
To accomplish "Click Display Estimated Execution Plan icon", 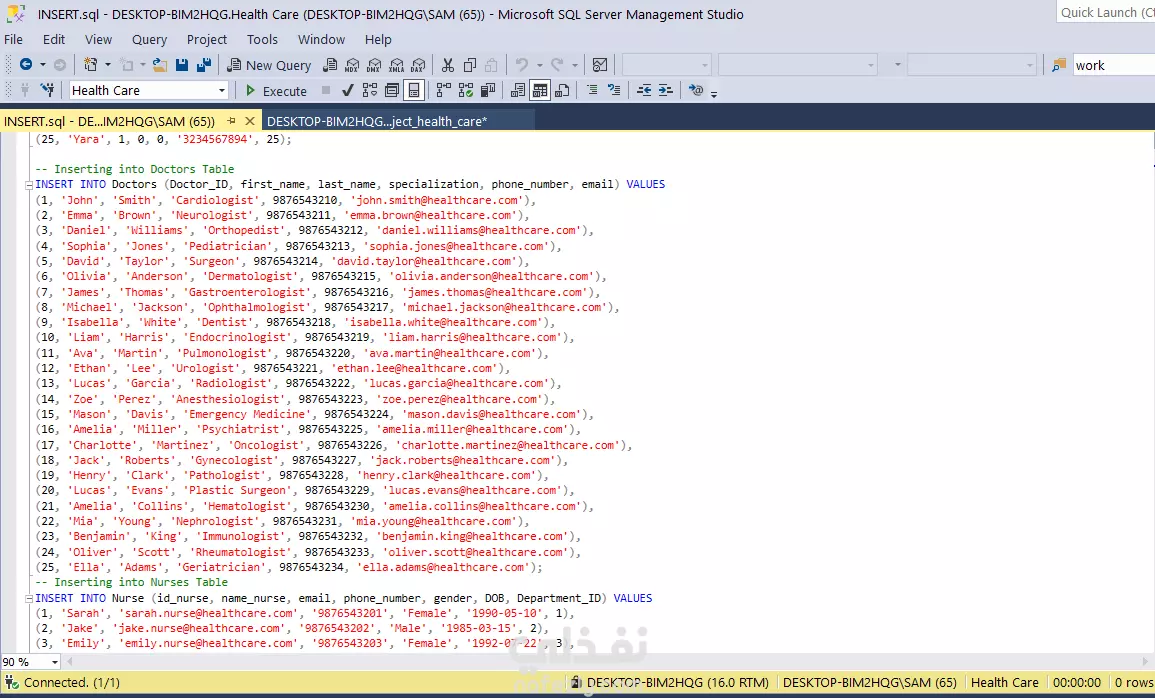I will click(370, 90).
